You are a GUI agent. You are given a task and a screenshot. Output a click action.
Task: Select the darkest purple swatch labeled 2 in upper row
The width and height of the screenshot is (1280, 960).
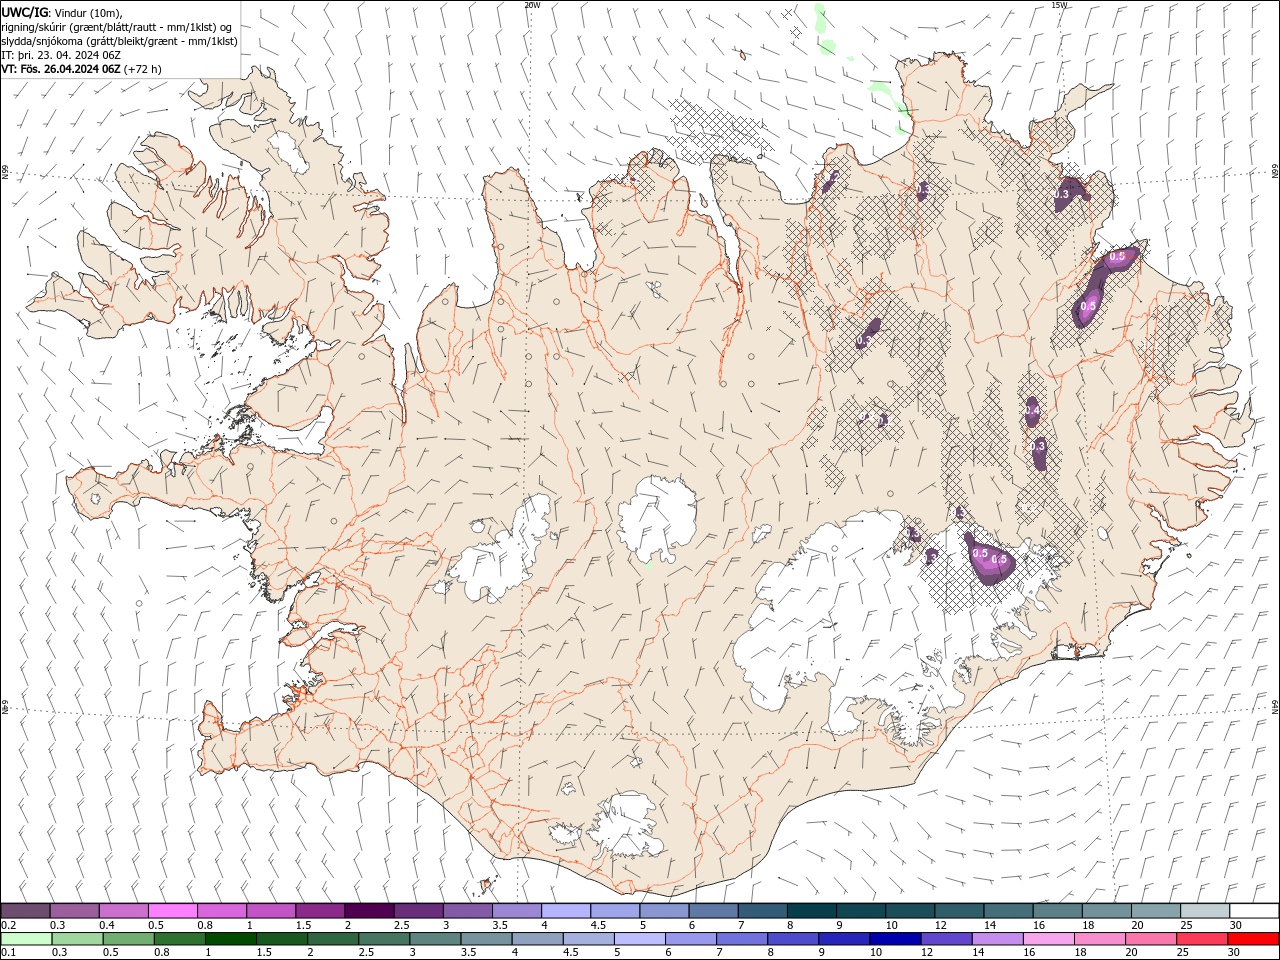[369, 911]
